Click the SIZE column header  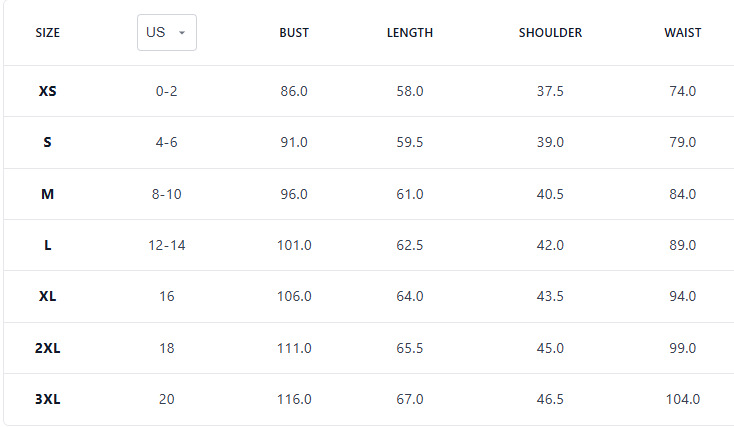[x=48, y=33]
